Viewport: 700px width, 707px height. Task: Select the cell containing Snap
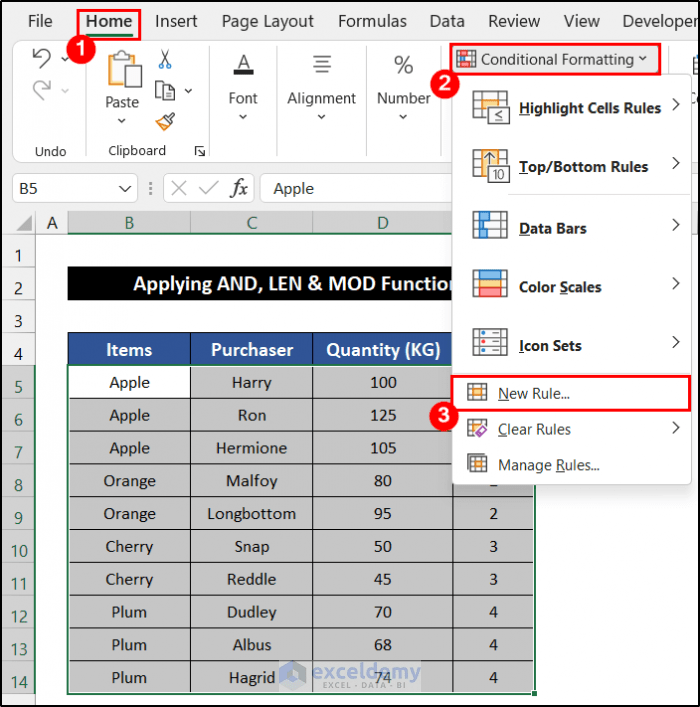252,546
